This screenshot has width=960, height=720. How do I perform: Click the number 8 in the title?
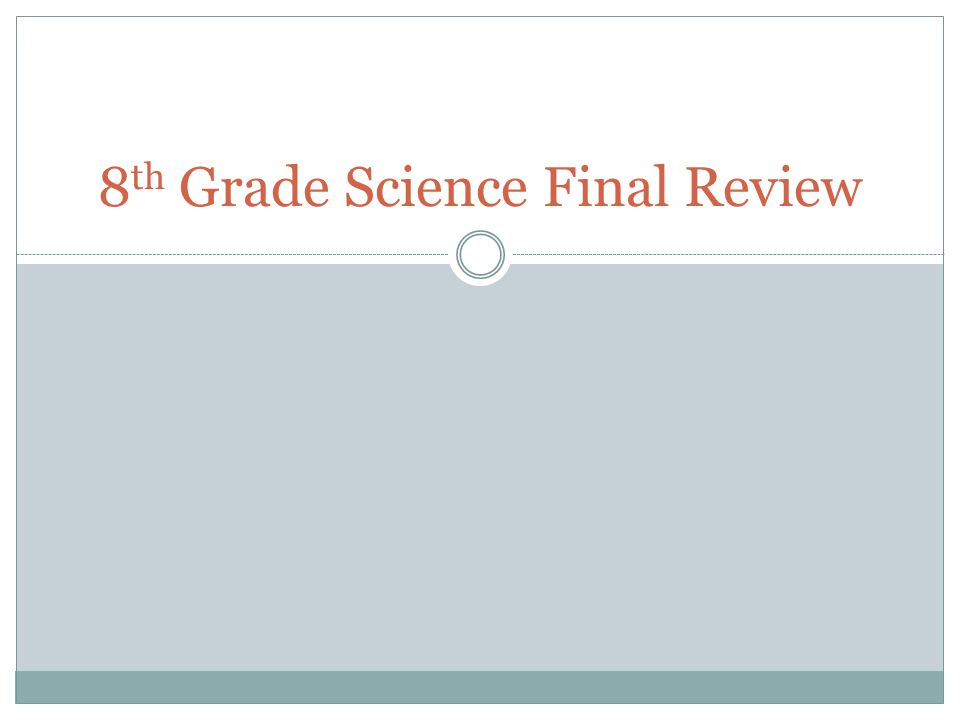click(x=114, y=187)
